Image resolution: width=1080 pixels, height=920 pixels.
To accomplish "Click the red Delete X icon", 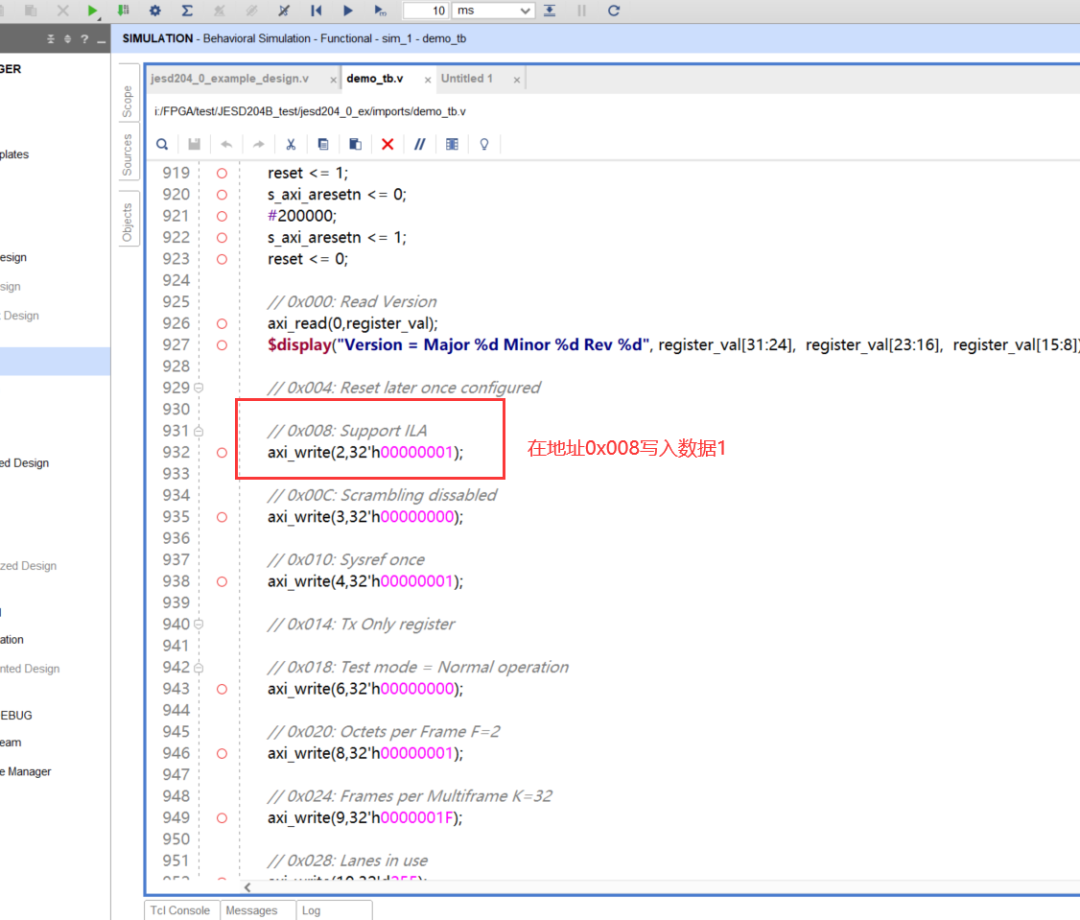I will coord(388,144).
